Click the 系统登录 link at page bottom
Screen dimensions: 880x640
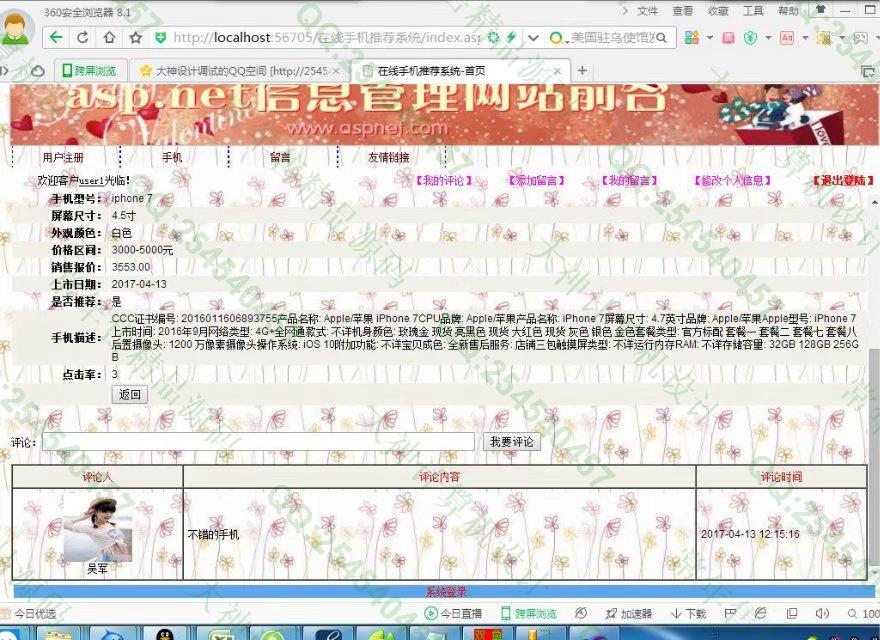[x=446, y=592]
